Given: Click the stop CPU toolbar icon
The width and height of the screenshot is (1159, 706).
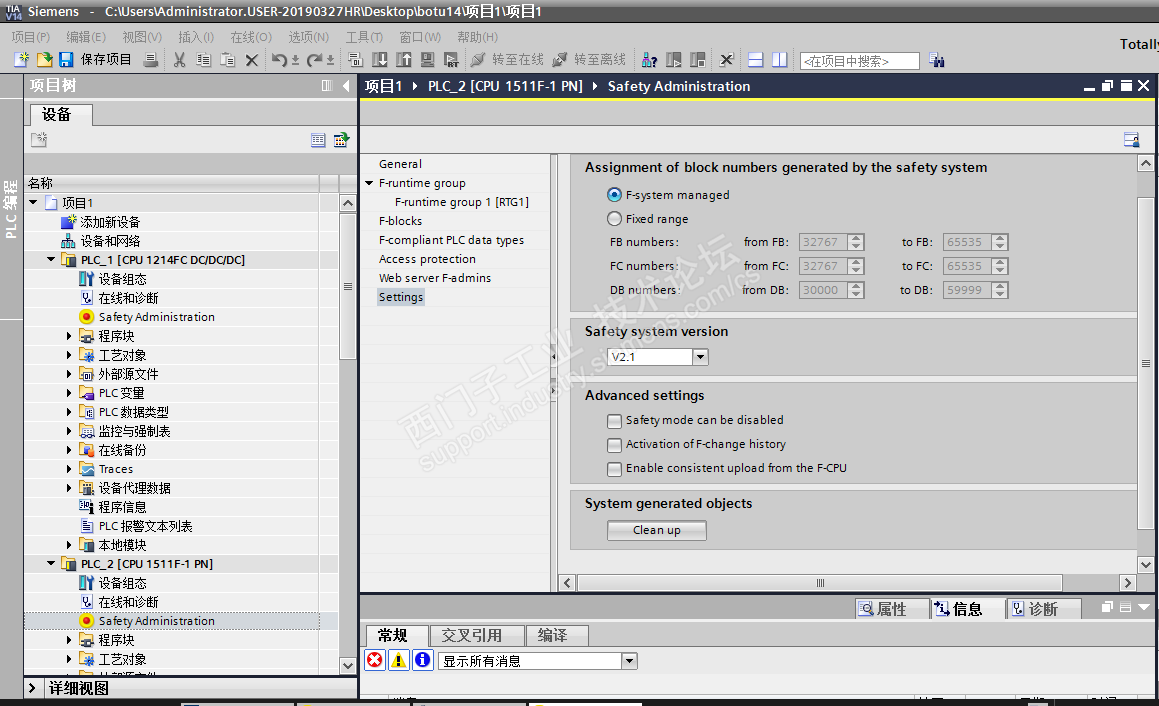Looking at the screenshot, I should tap(697, 60).
